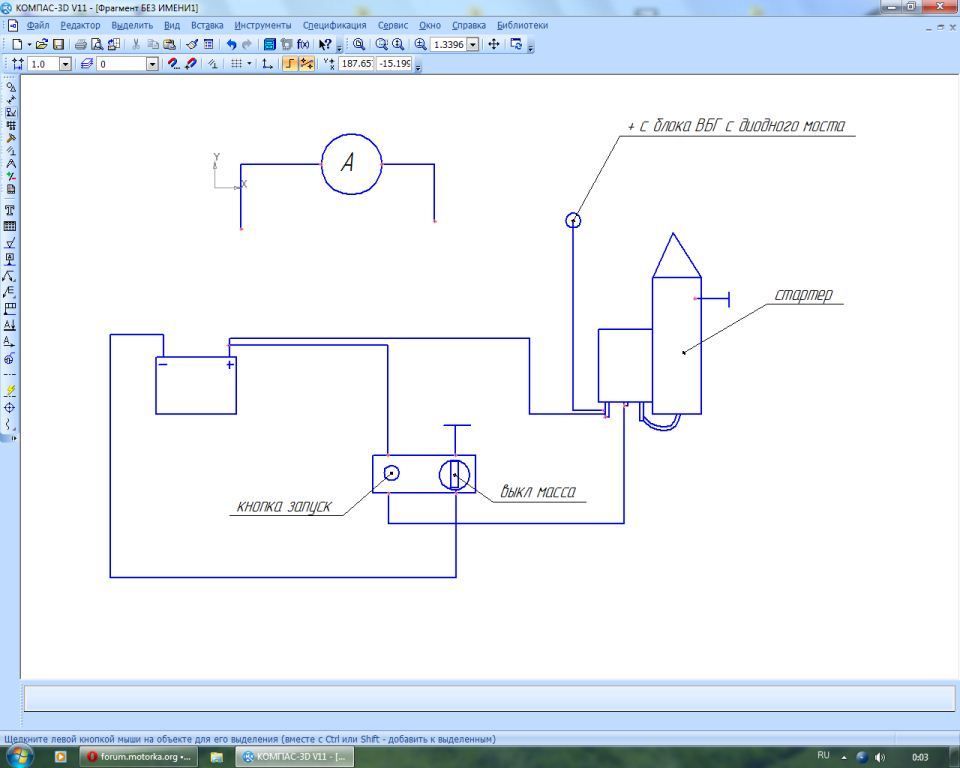This screenshot has width=960, height=768.
Task: Open the Инструменты menu
Action: (x=262, y=25)
